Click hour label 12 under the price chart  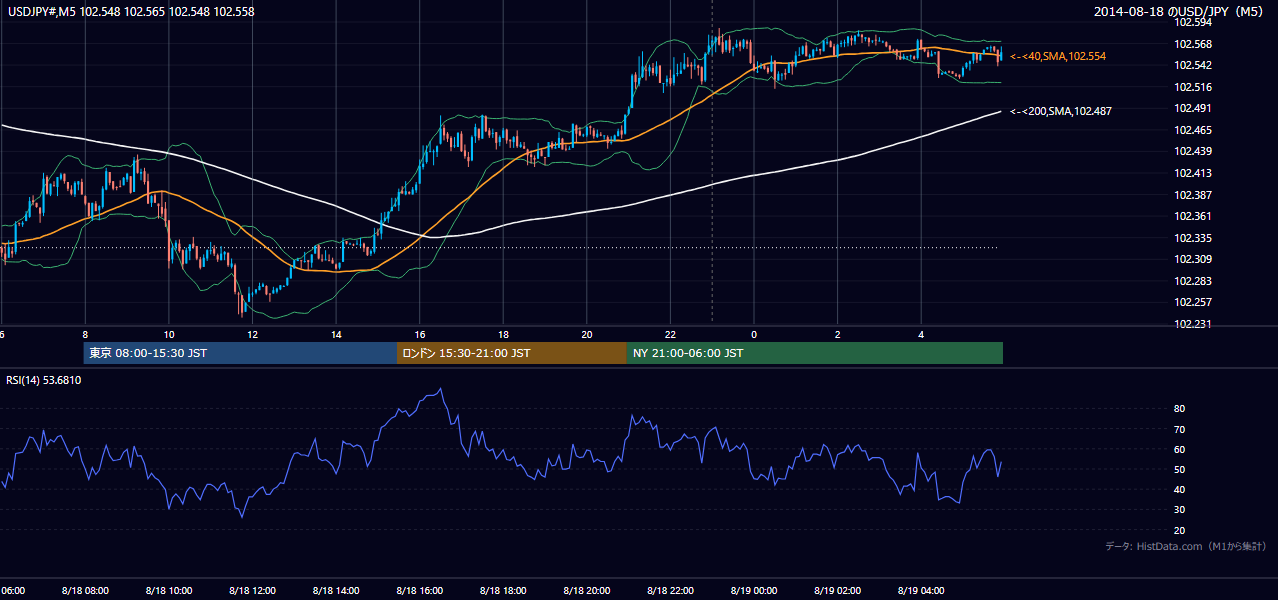pyautogui.click(x=253, y=334)
